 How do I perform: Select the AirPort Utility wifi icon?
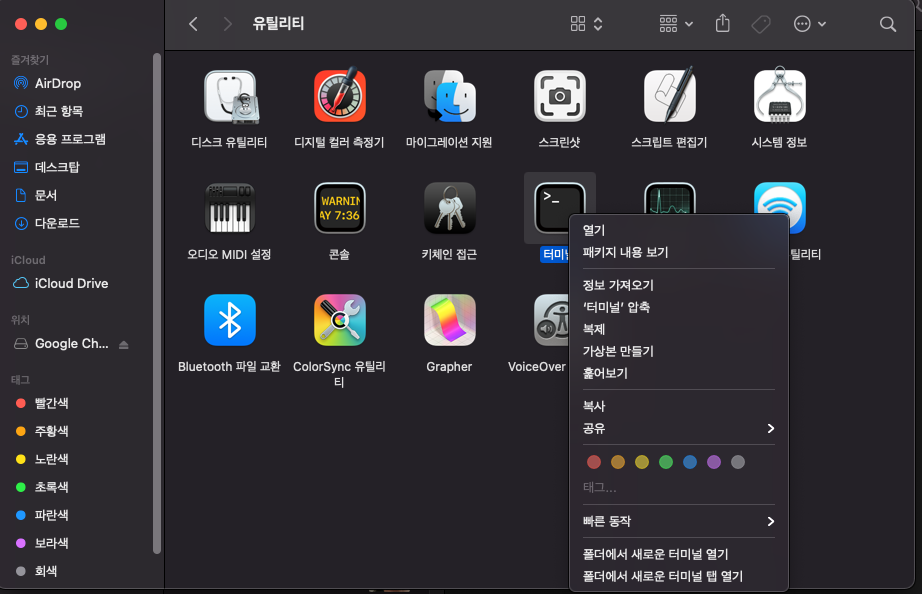[780, 200]
